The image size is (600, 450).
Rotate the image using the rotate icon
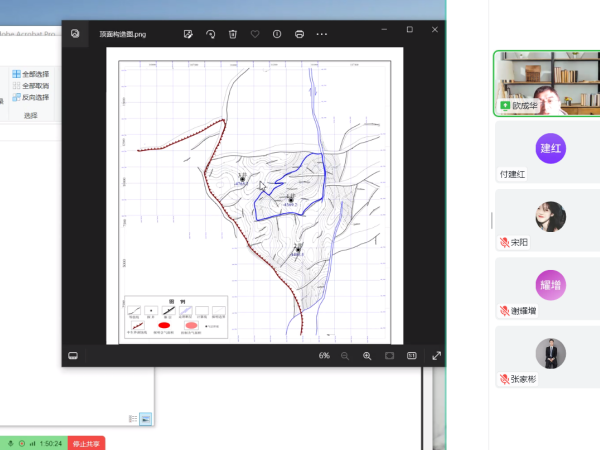point(210,34)
